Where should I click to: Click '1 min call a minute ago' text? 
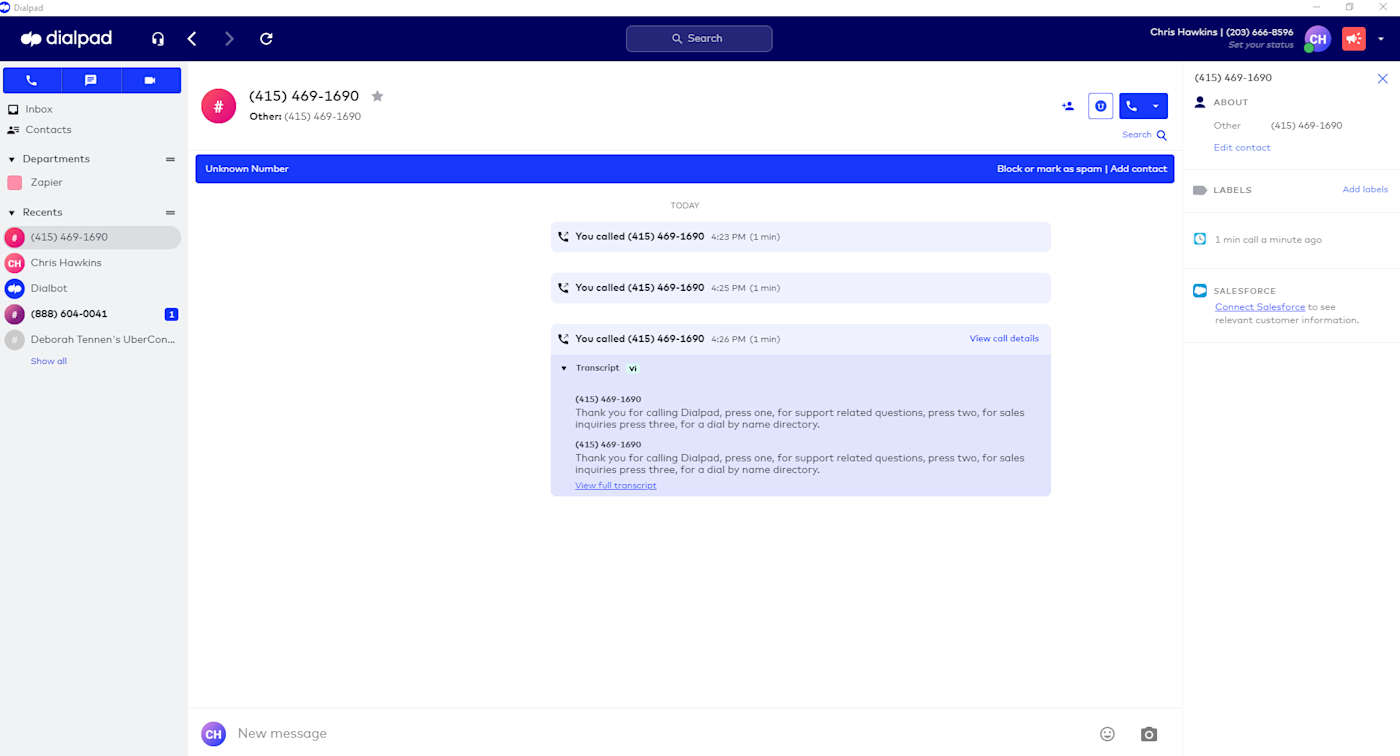(x=1268, y=240)
